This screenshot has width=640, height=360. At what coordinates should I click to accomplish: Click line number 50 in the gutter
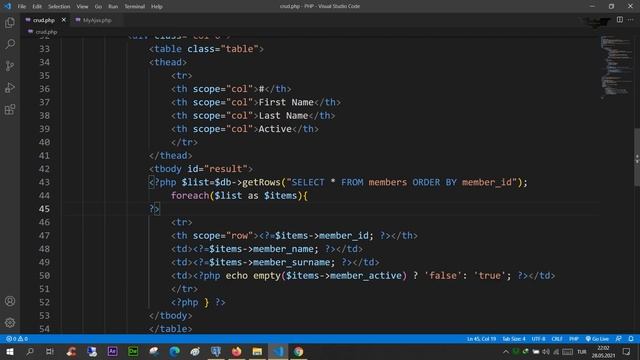point(44,276)
